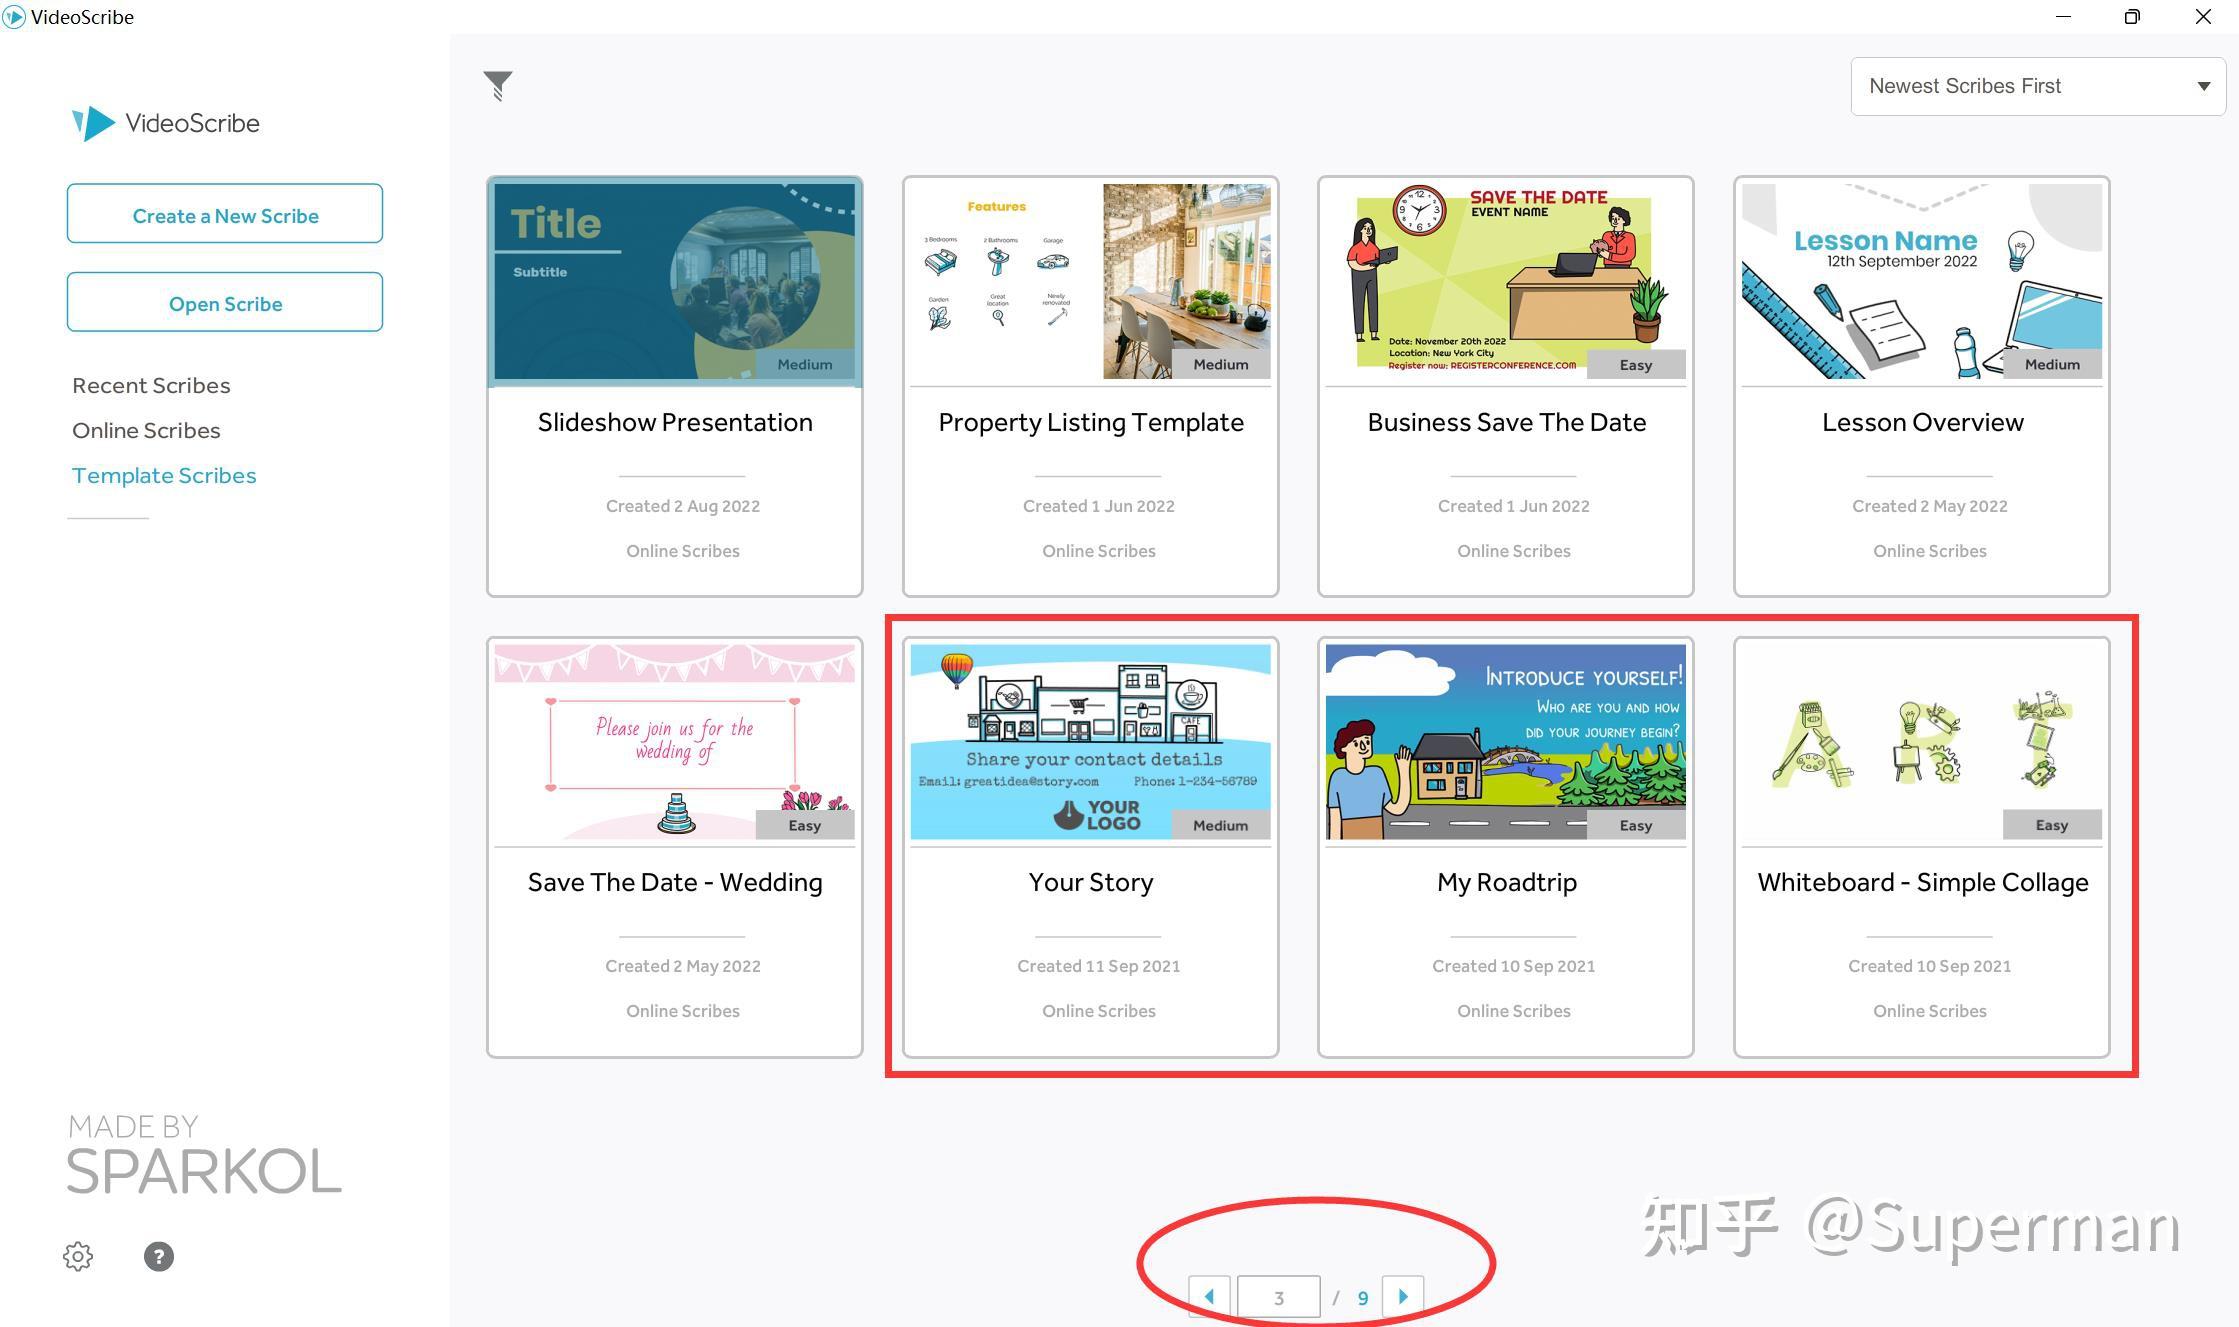
Task: Click the help question mark icon
Action: [x=158, y=1256]
